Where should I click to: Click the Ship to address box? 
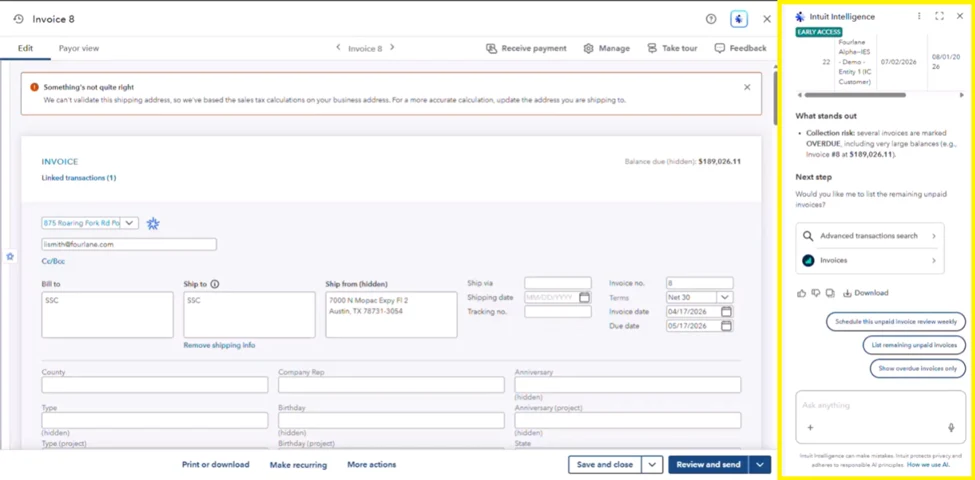coord(249,315)
